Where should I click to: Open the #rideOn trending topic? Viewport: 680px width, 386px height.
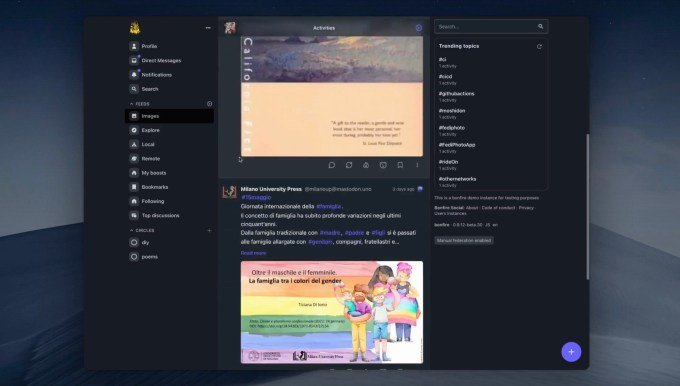tap(448, 162)
